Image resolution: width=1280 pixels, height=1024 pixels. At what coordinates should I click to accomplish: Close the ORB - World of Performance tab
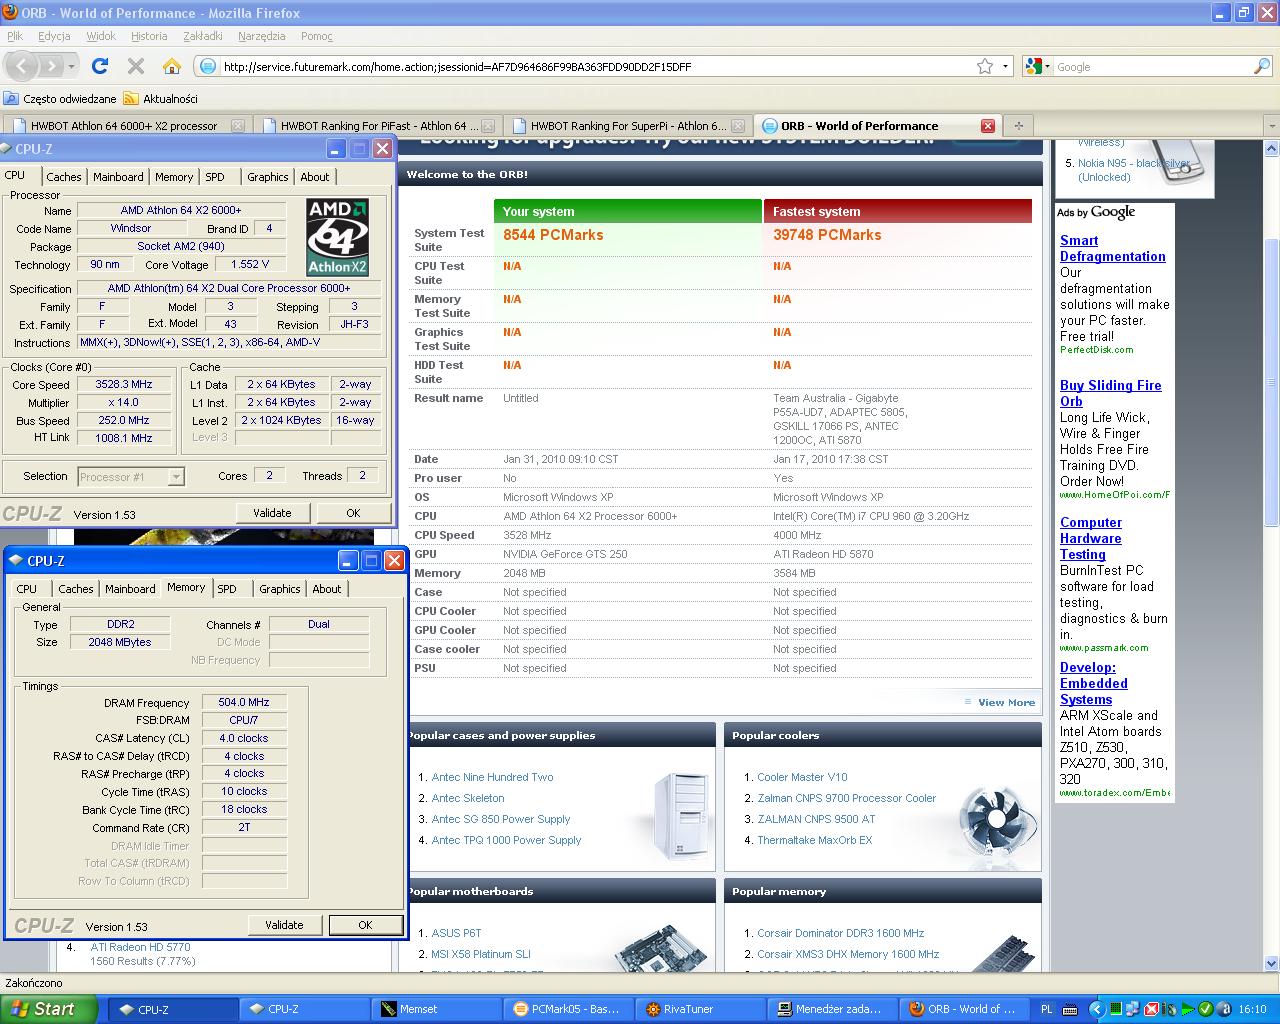(988, 126)
